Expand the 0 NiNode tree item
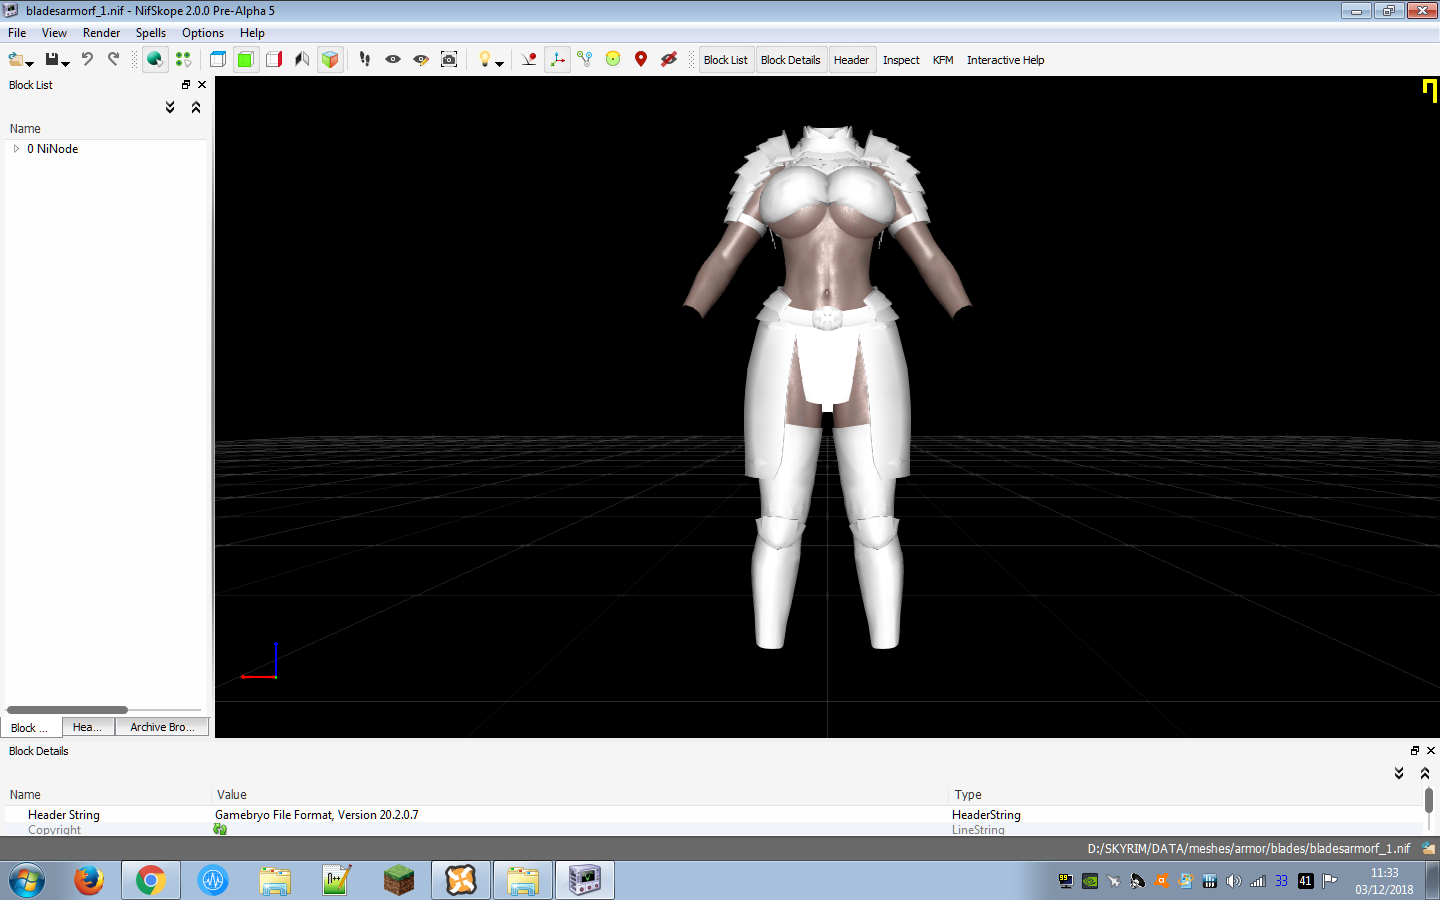 click(x=16, y=149)
